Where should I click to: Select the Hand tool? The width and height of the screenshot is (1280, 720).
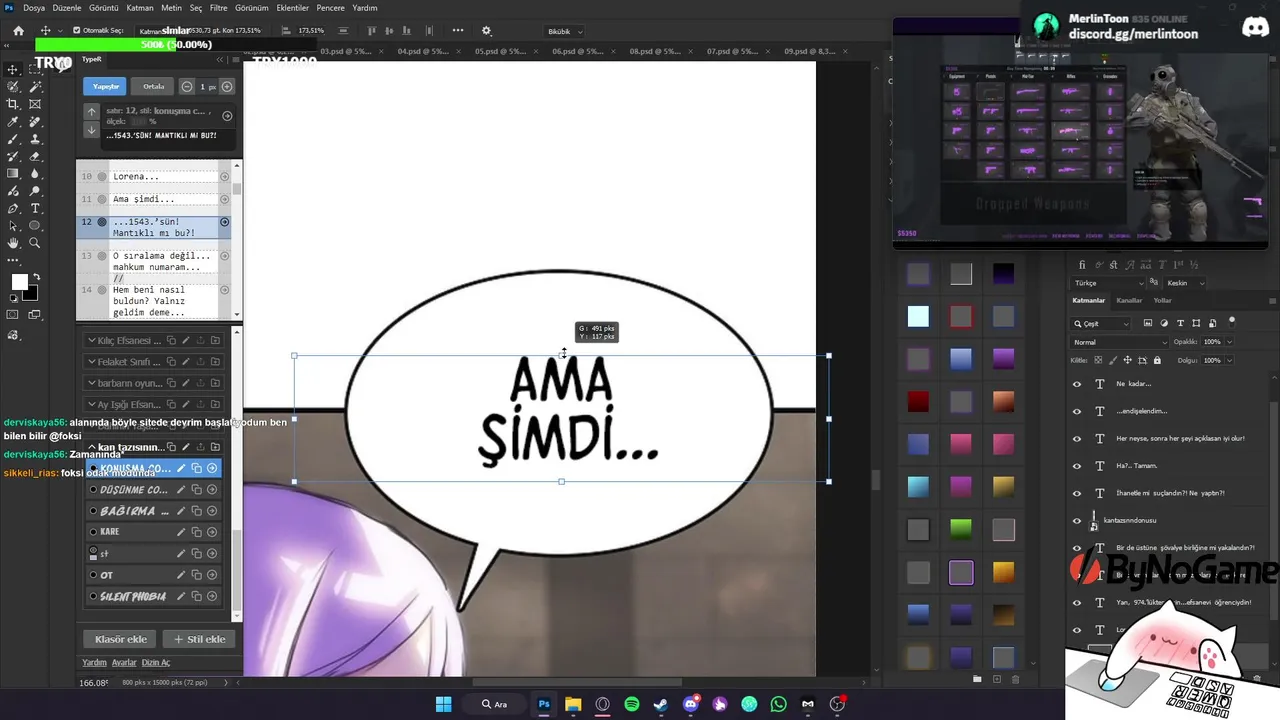tap(13, 243)
